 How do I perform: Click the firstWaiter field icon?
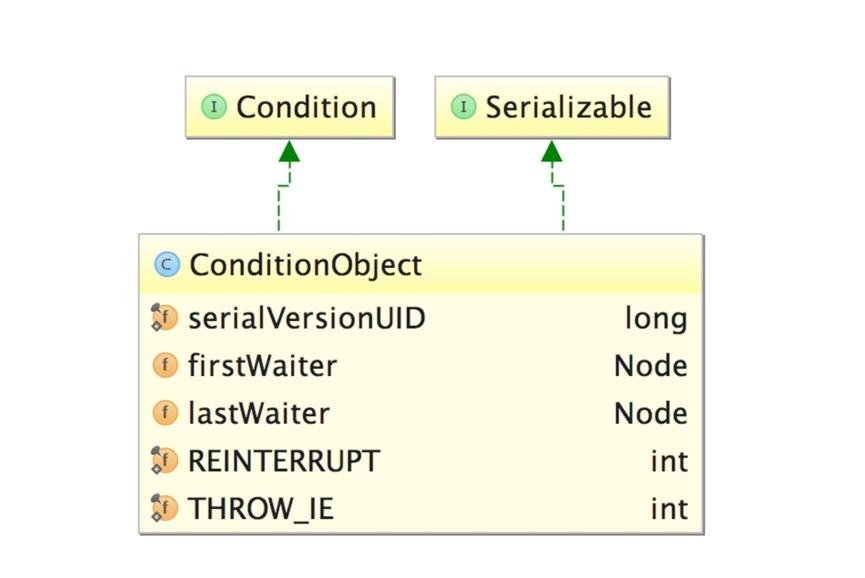(165, 366)
